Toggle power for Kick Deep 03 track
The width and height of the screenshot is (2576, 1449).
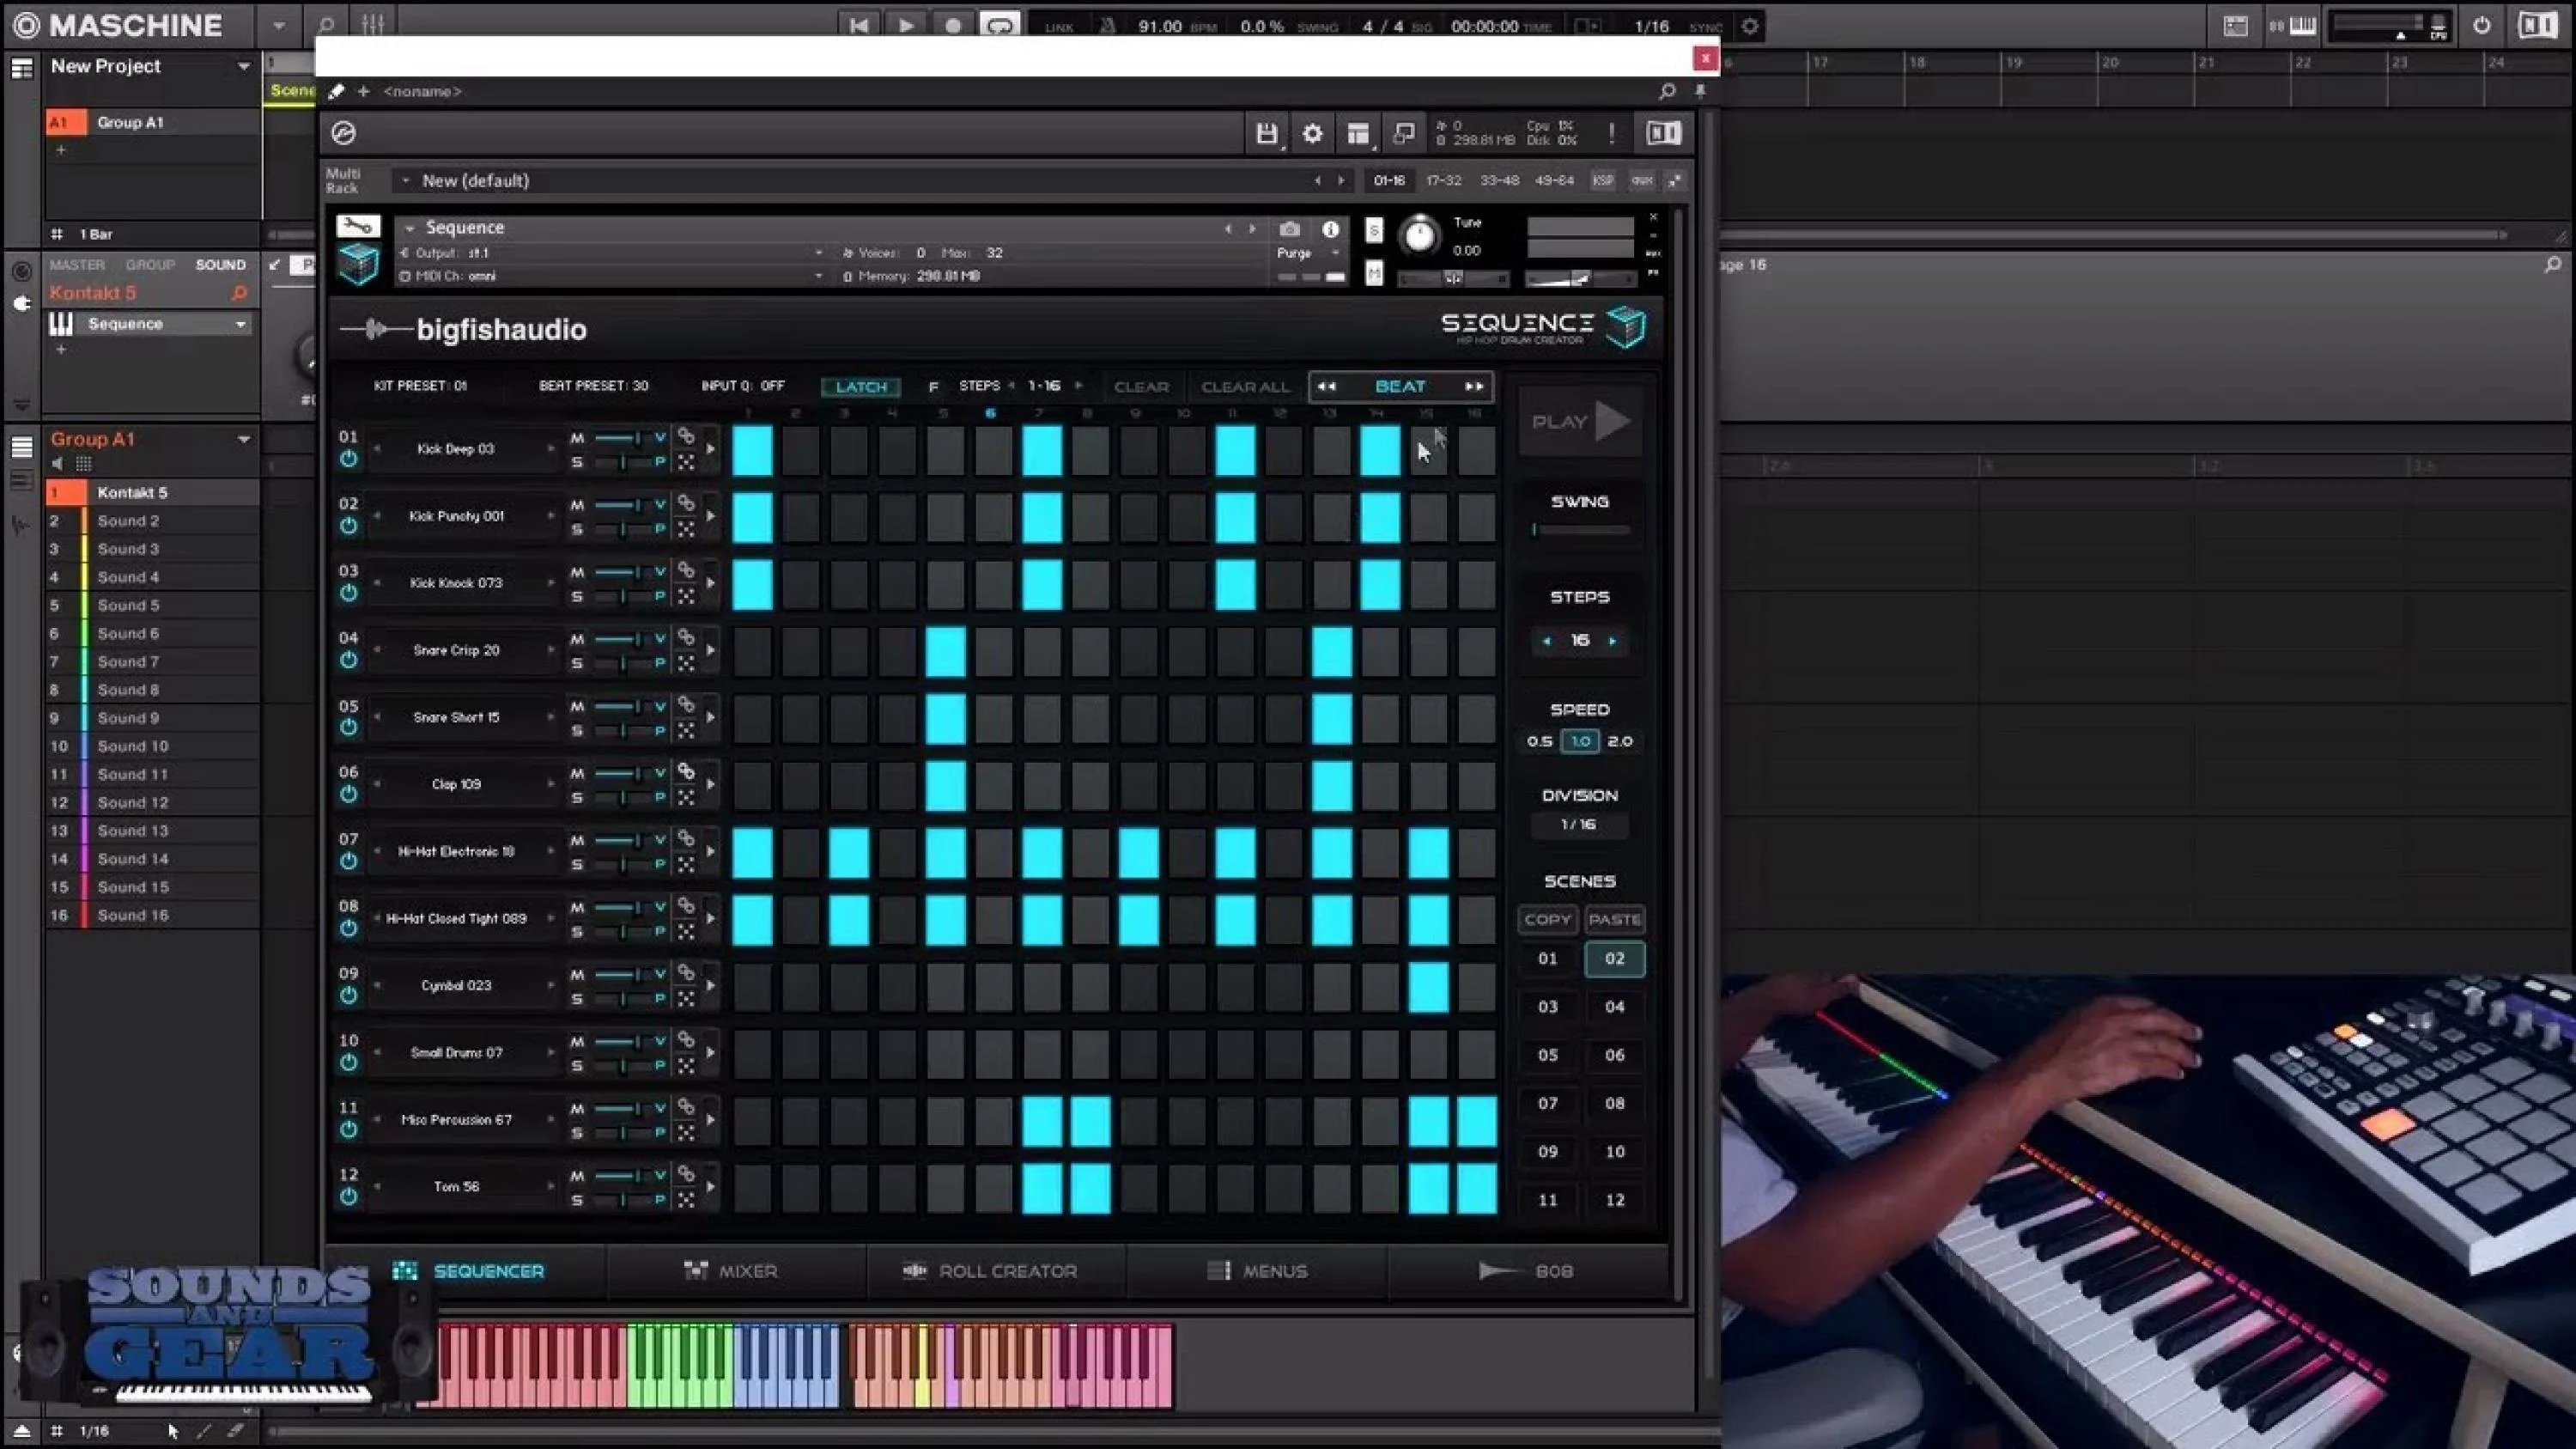[348, 459]
